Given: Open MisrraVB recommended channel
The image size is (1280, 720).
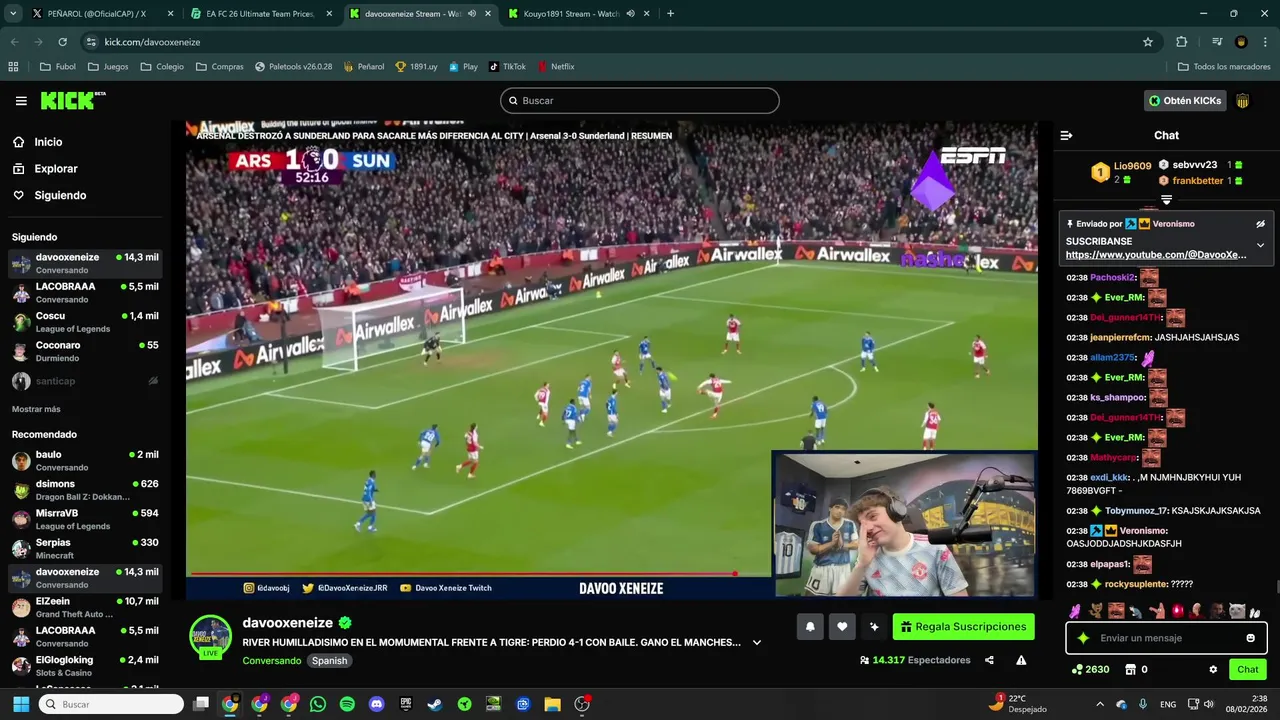Looking at the screenshot, I should click(x=85, y=519).
